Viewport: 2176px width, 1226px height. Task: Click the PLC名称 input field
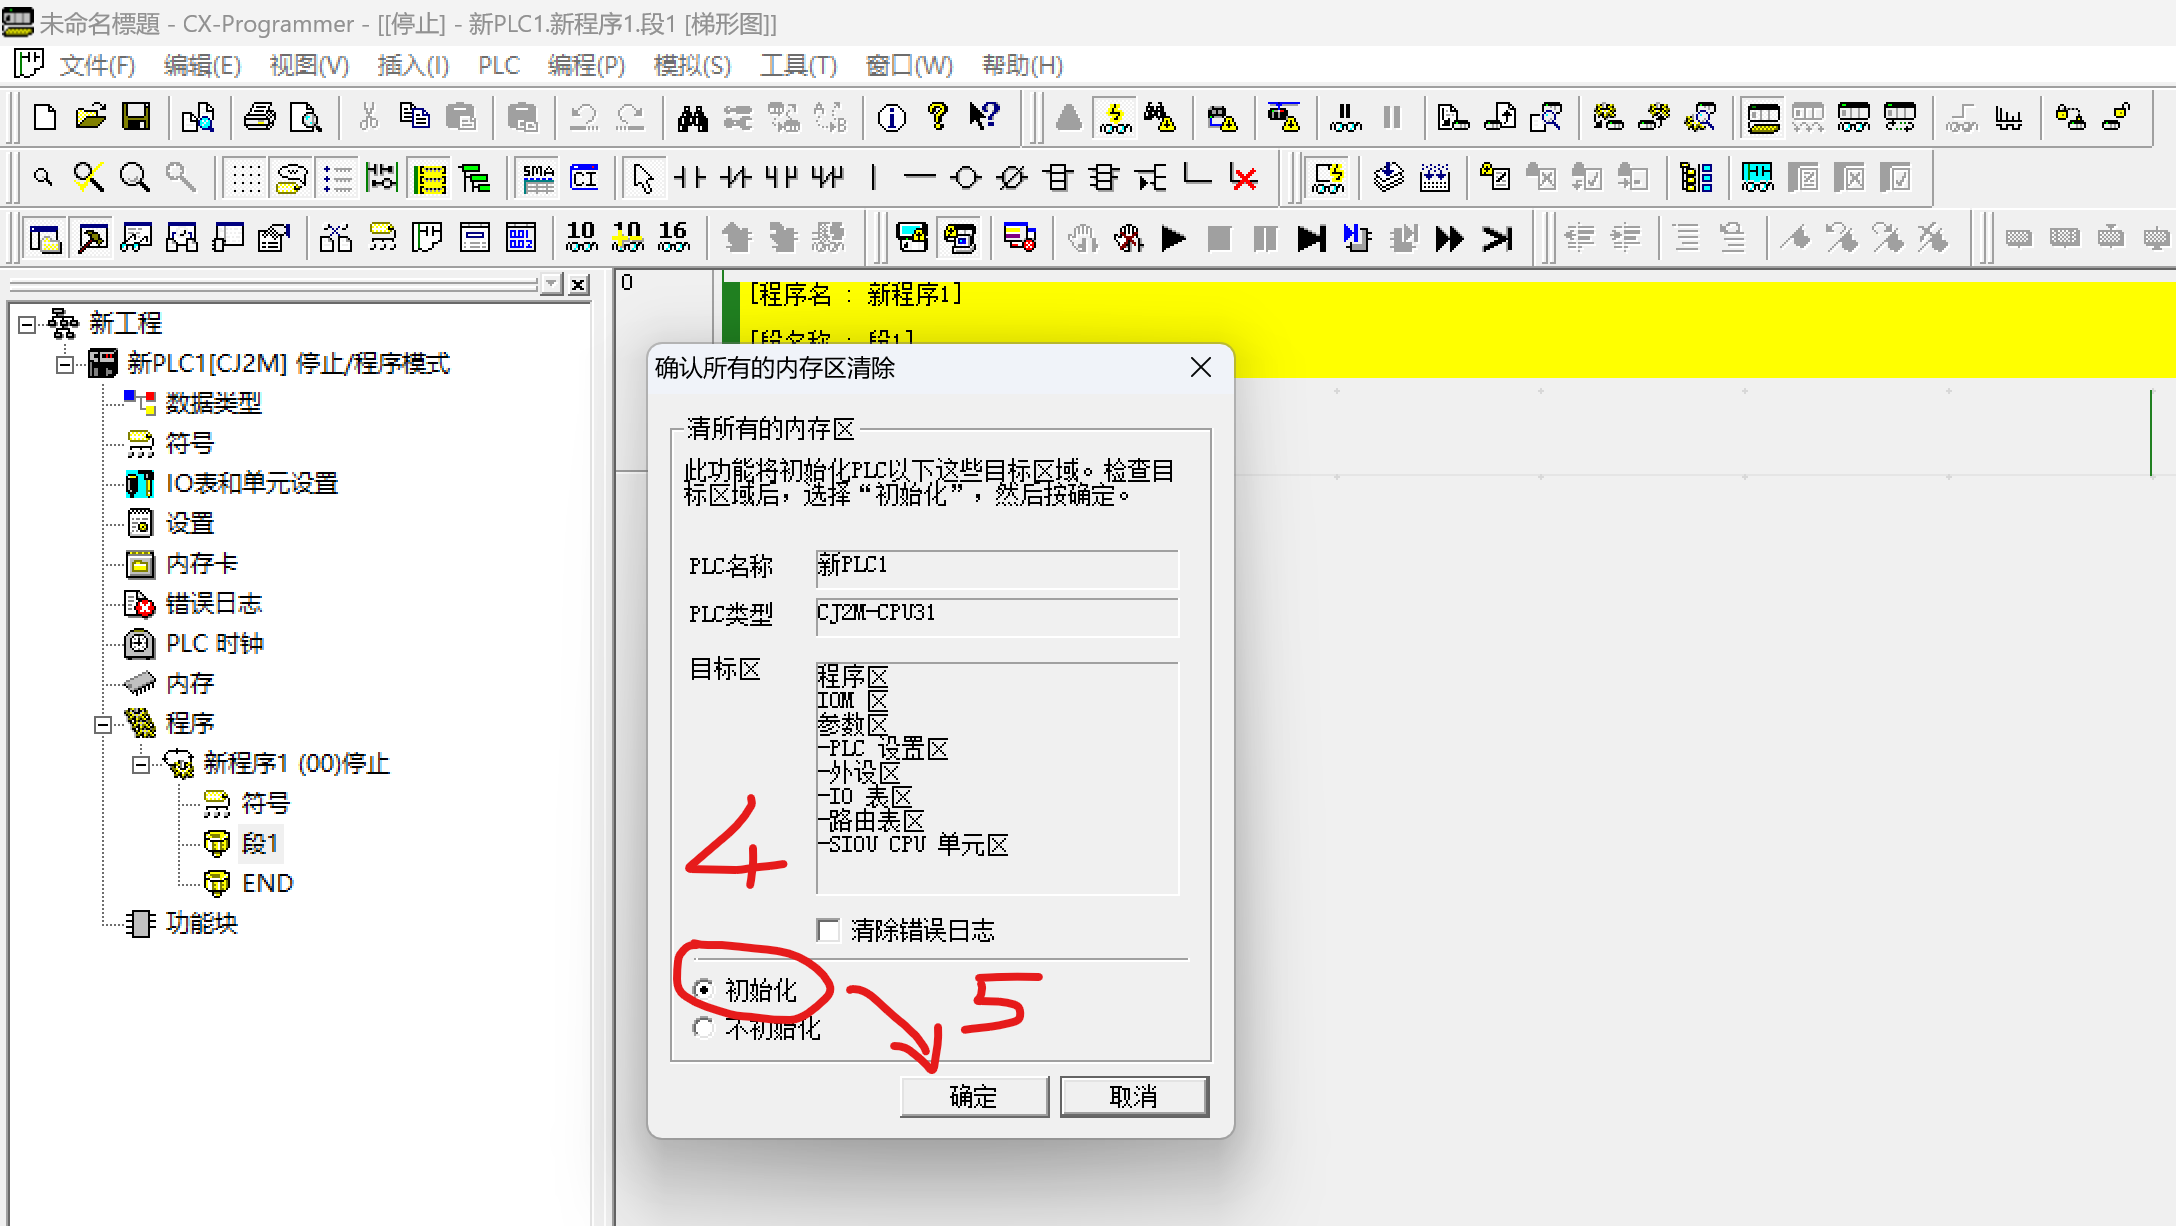[x=996, y=567]
